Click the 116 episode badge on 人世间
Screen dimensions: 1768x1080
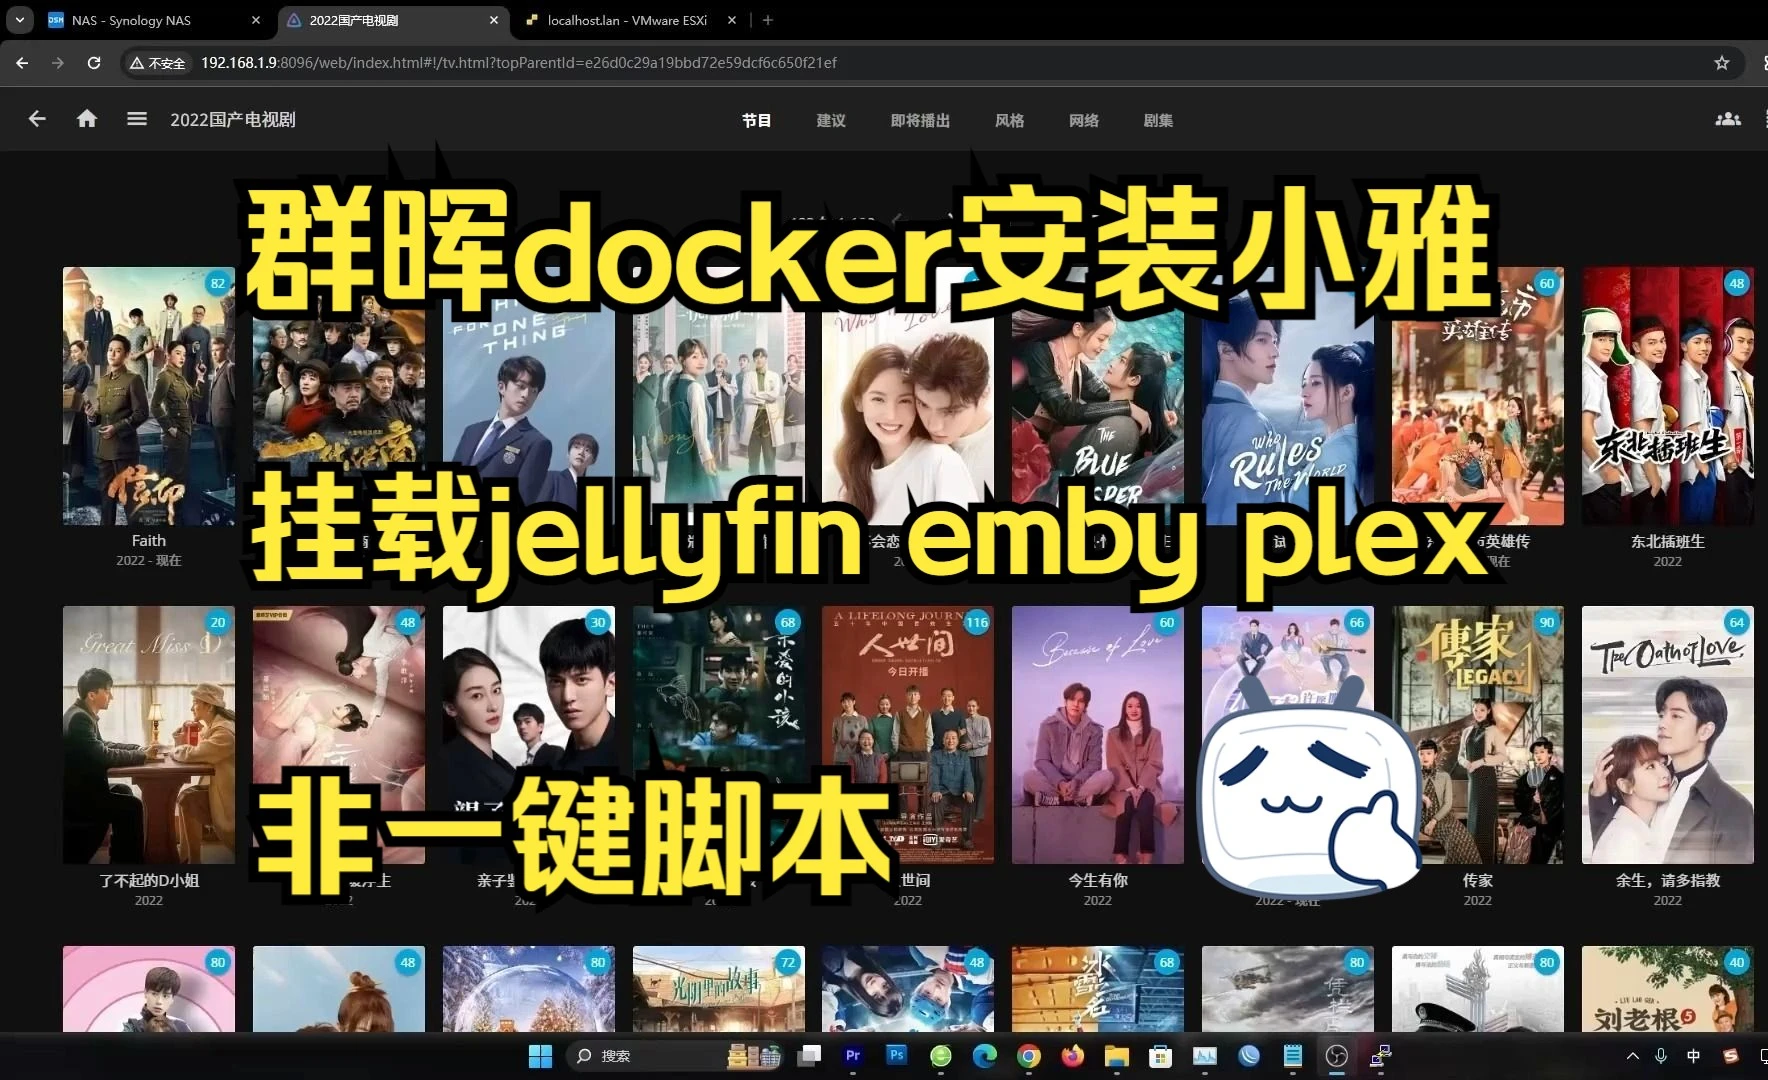(977, 622)
